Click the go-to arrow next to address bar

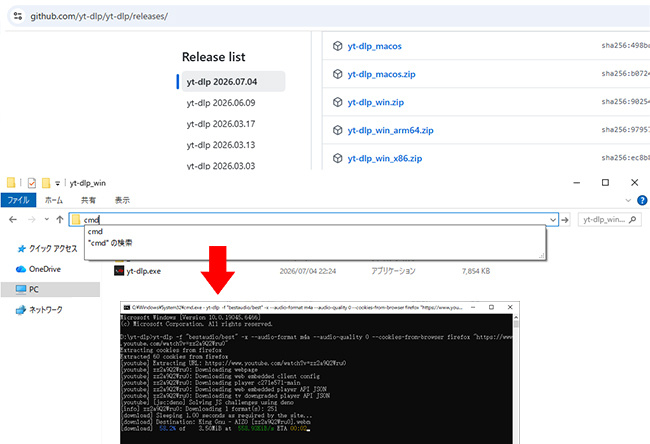565,220
